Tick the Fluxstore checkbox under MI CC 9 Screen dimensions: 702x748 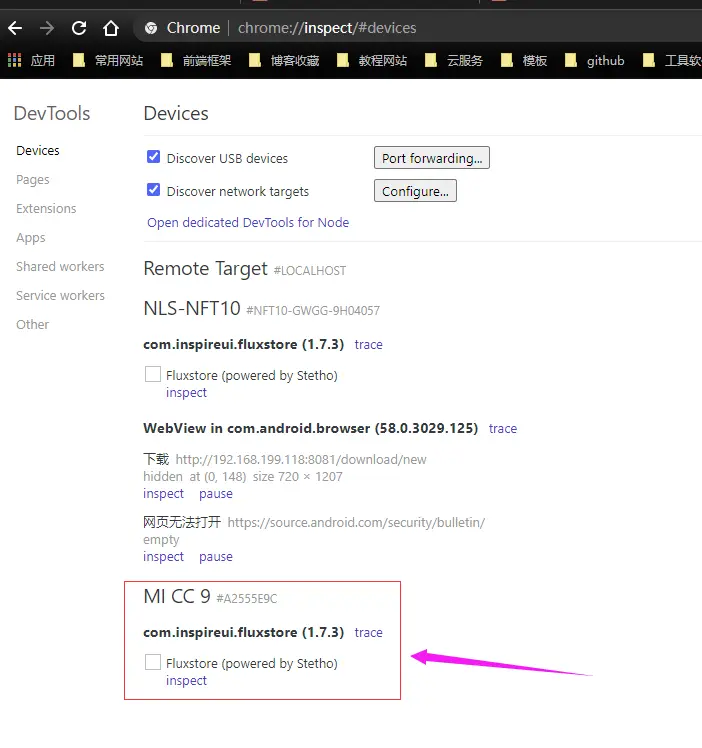(153, 662)
